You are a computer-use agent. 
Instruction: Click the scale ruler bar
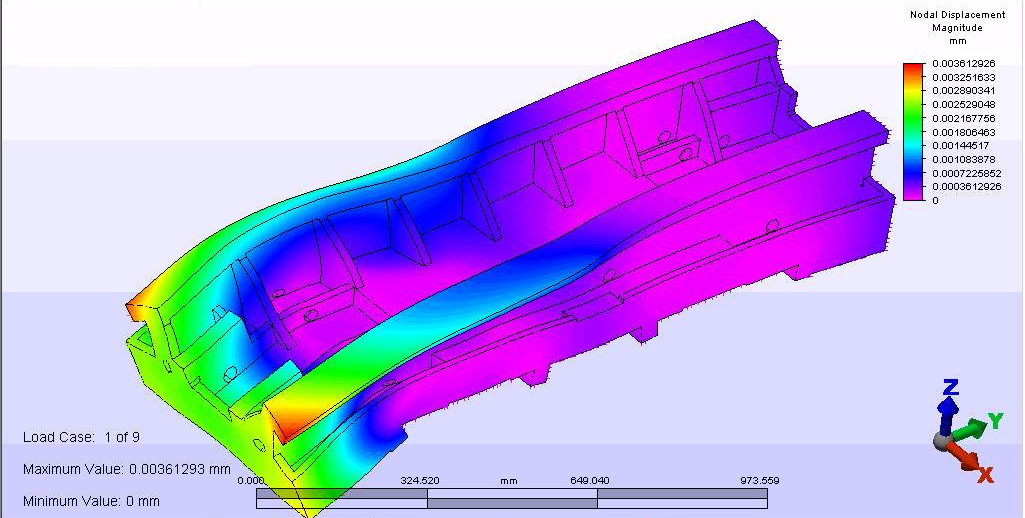512,498
